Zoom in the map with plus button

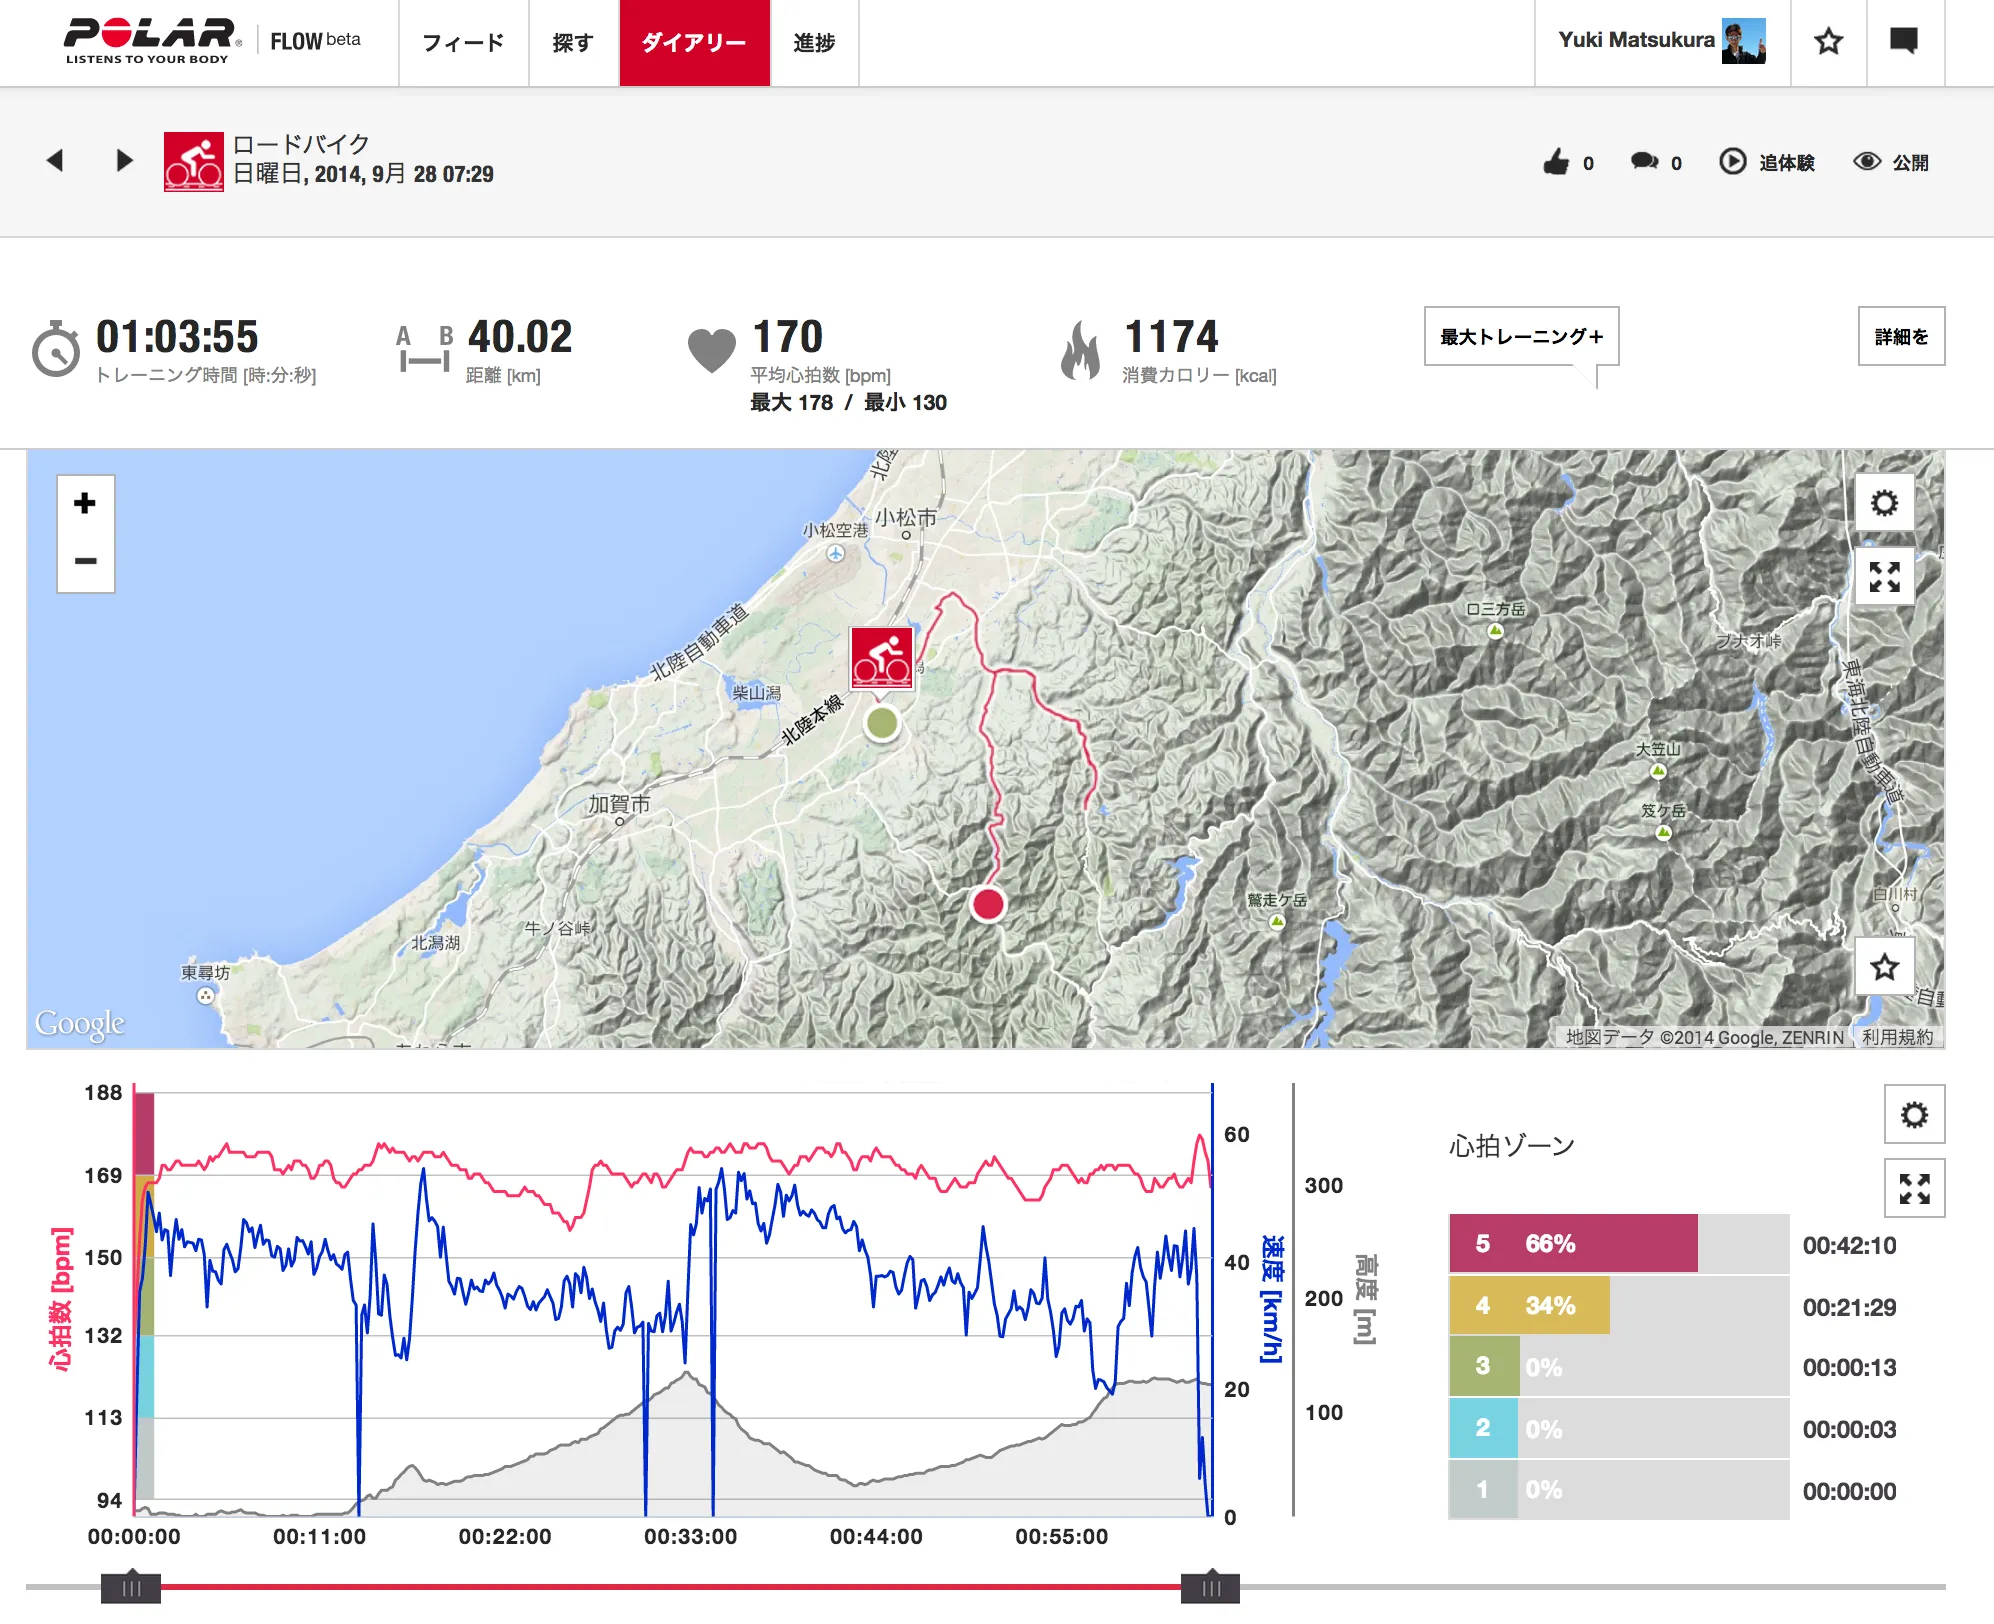coord(85,503)
